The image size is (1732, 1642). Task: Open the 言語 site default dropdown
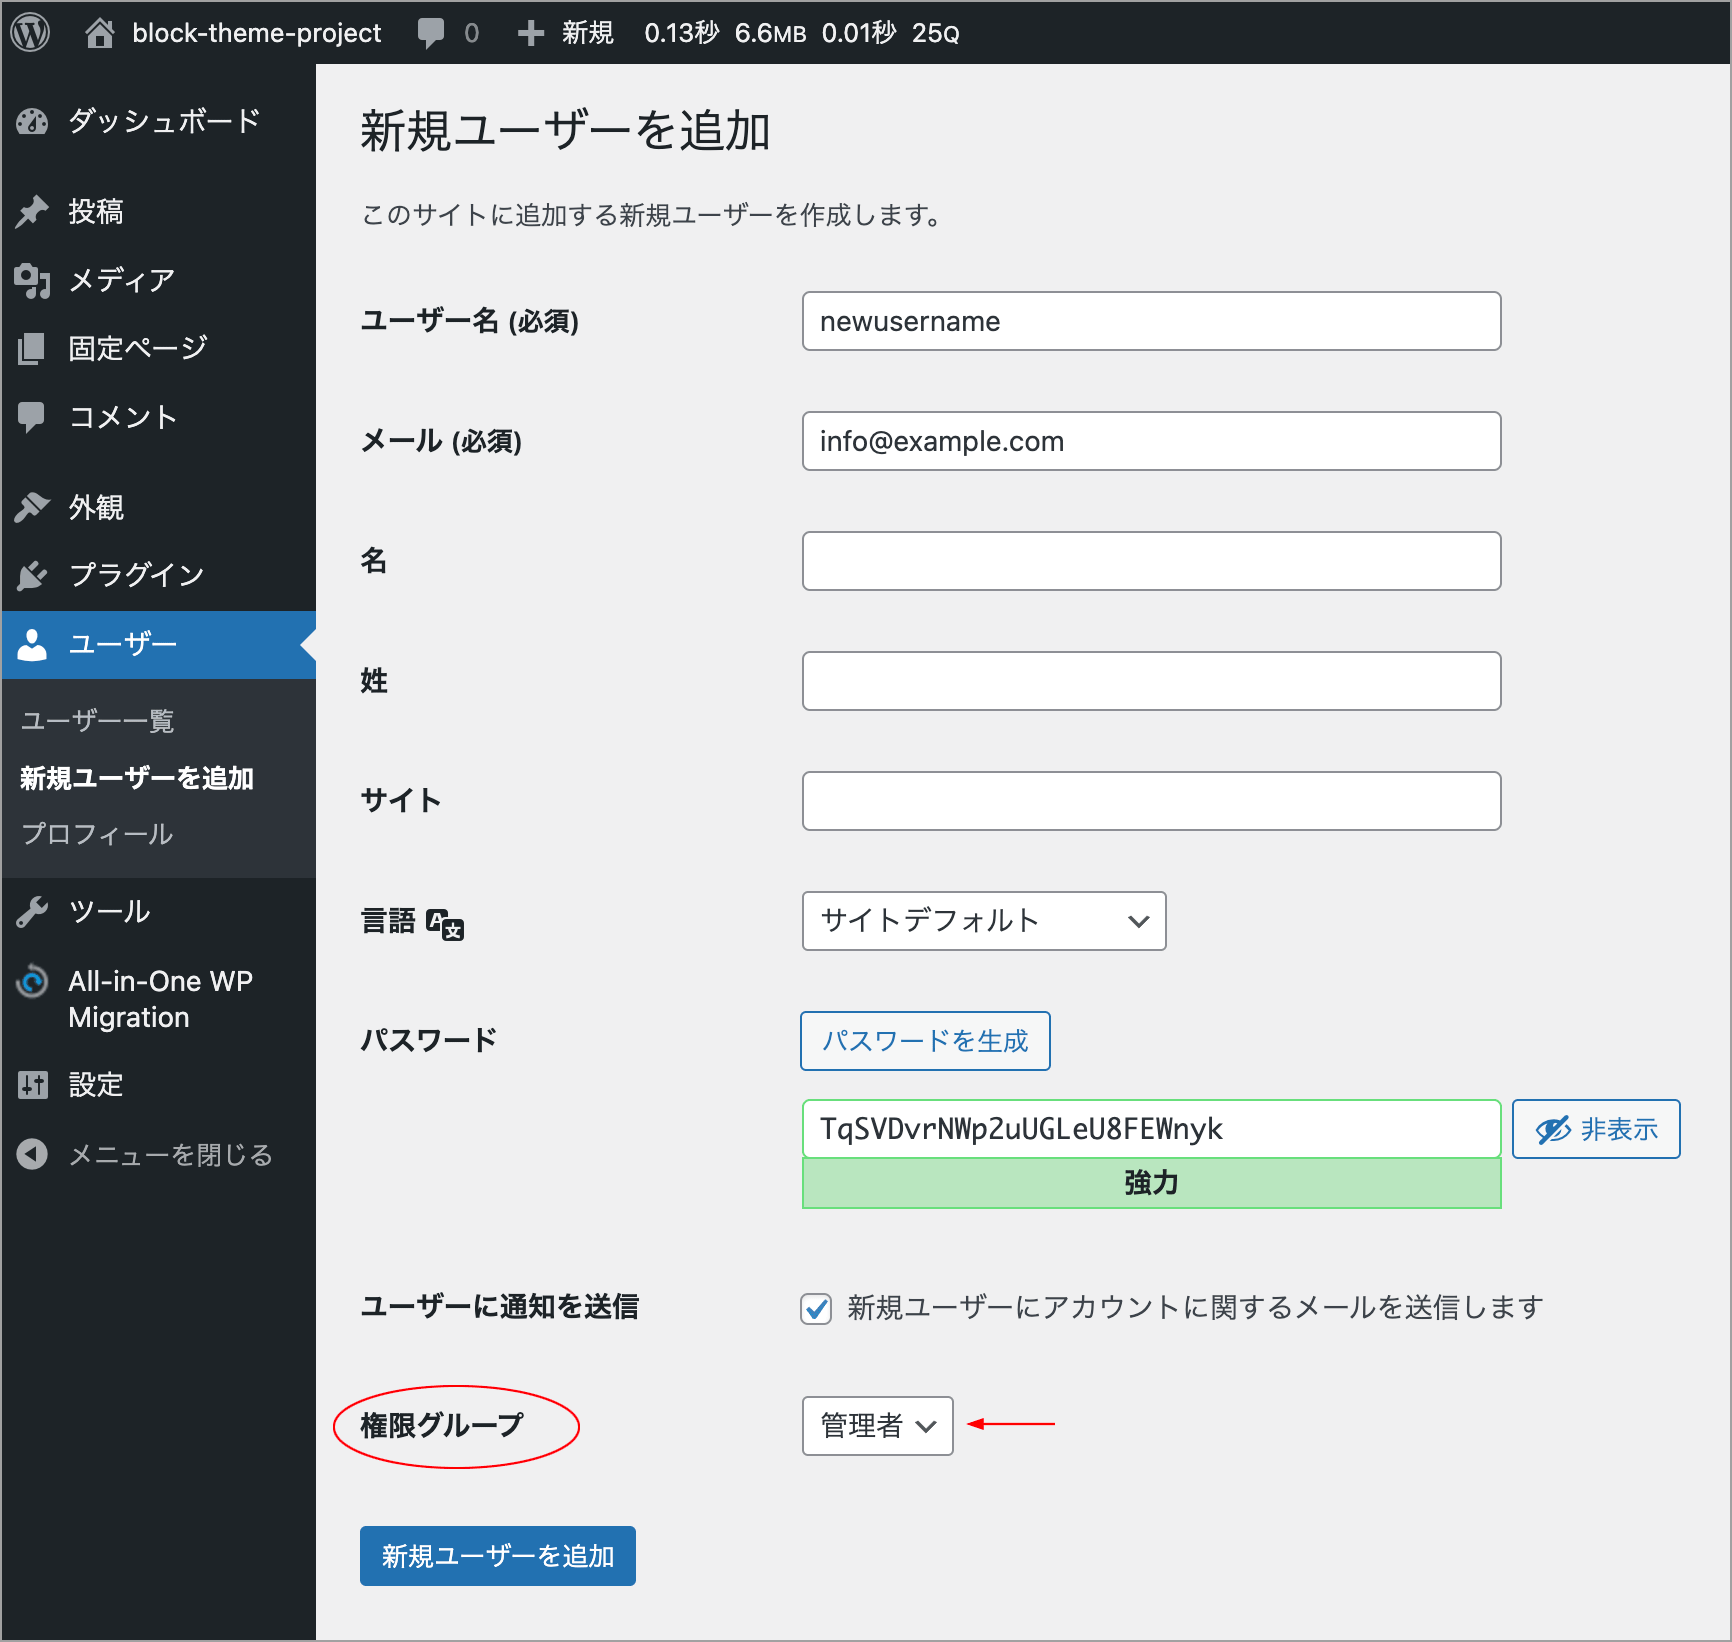pyautogui.click(x=983, y=921)
